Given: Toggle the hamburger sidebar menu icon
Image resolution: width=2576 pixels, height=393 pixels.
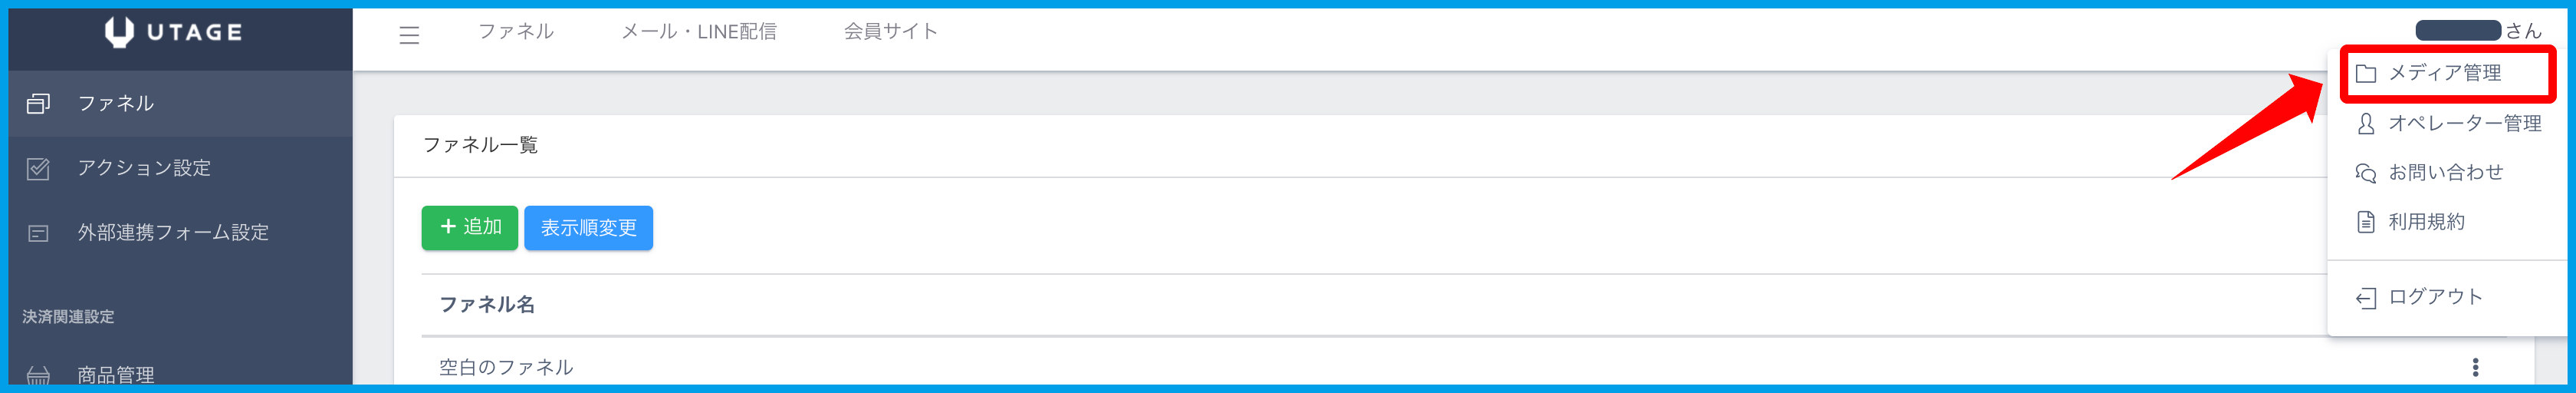Looking at the screenshot, I should pyautogui.click(x=409, y=35).
